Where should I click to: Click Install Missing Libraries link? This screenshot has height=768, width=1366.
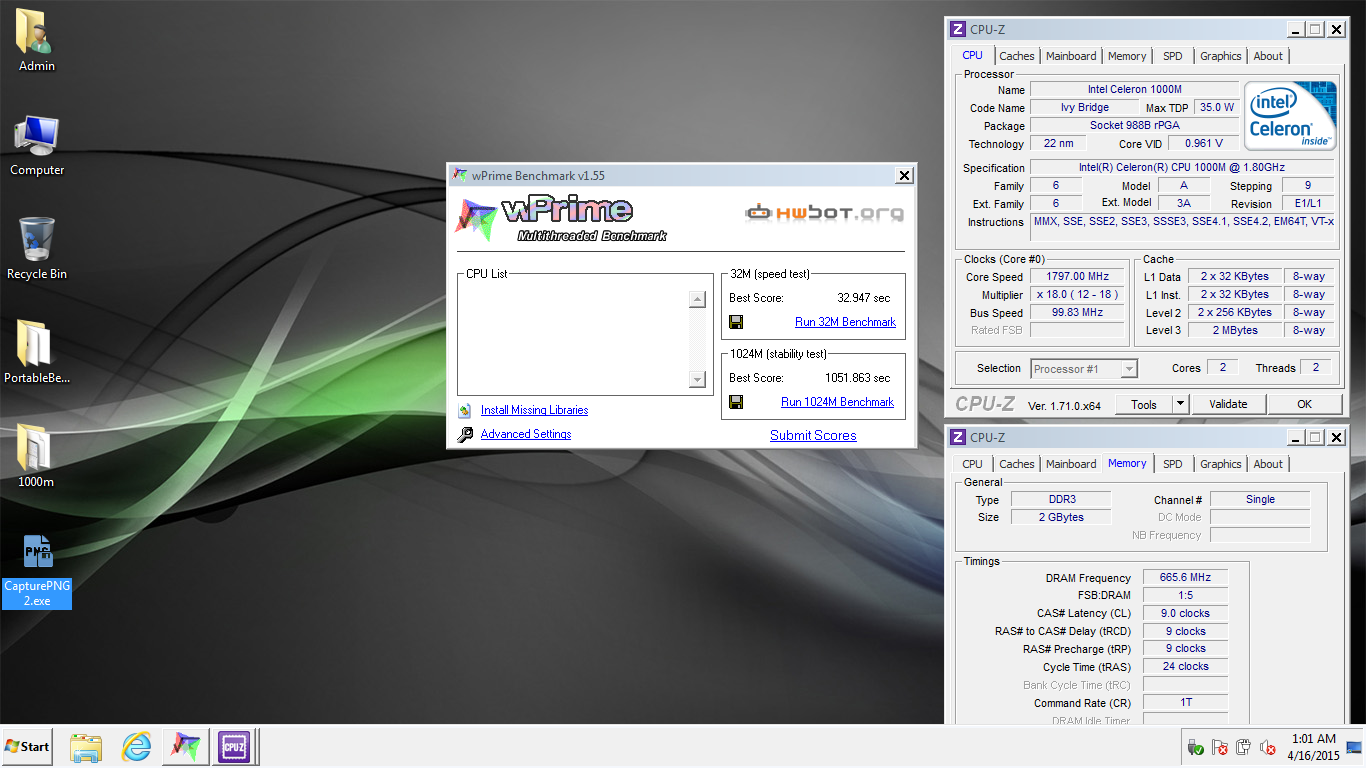pyautogui.click(x=534, y=410)
